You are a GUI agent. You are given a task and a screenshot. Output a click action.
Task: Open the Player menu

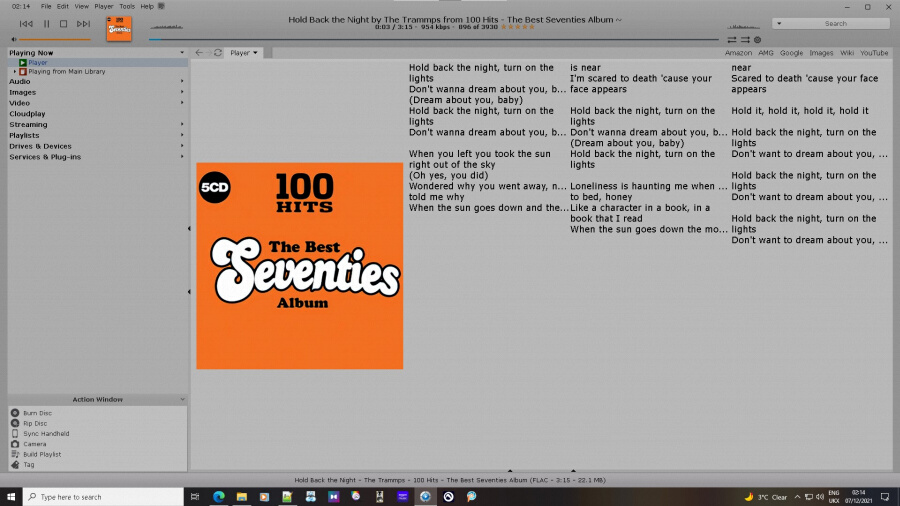(x=104, y=6)
